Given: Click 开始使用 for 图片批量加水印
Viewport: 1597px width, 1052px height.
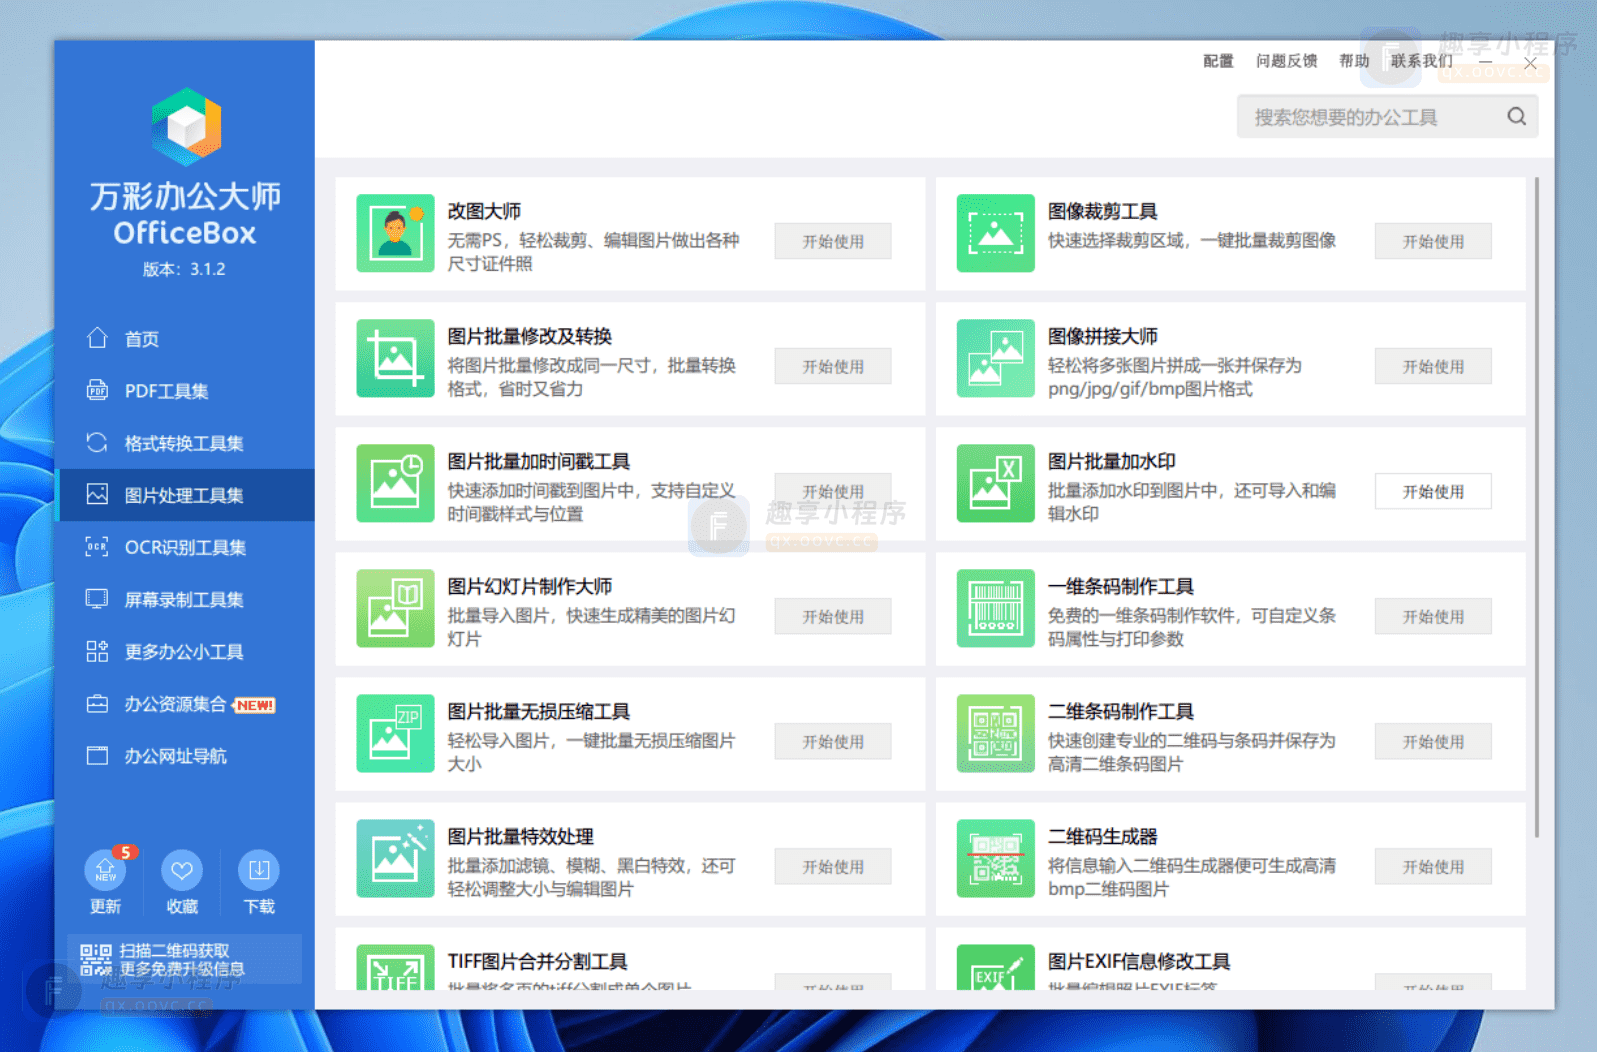Looking at the screenshot, I should (x=1433, y=491).
